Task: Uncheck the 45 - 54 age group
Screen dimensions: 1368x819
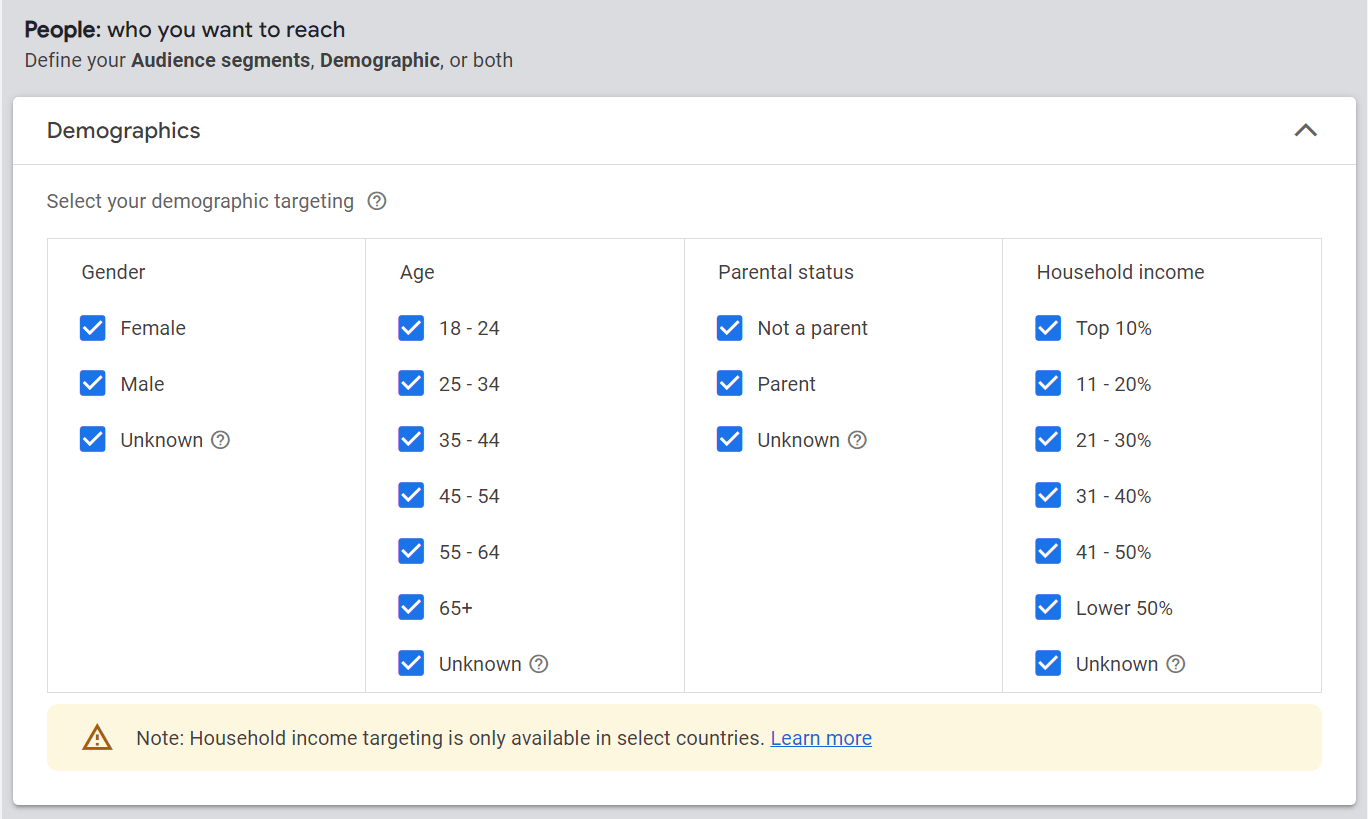Action: click(x=411, y=495)
